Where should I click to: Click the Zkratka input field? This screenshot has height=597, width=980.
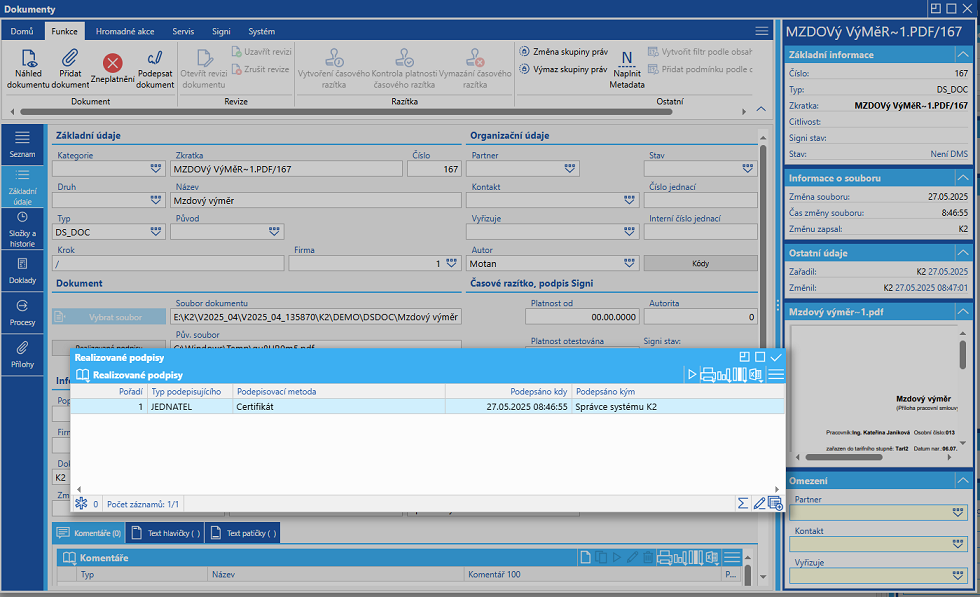[287, 169]
